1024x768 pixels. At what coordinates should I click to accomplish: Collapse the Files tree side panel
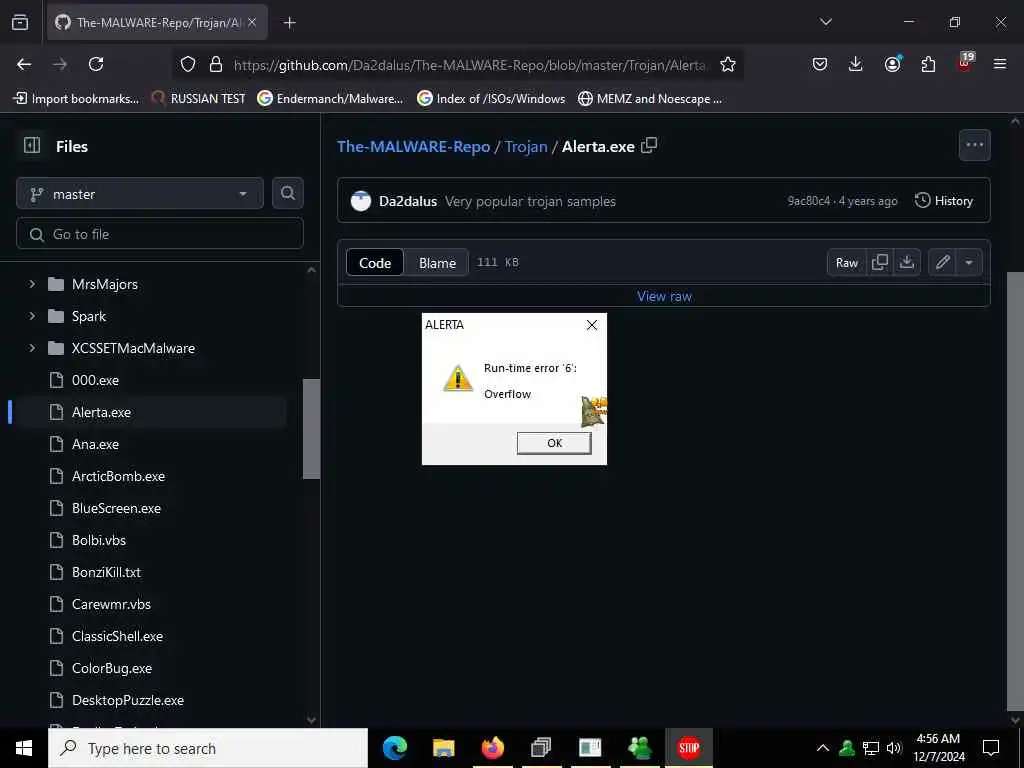click(31, 145)
